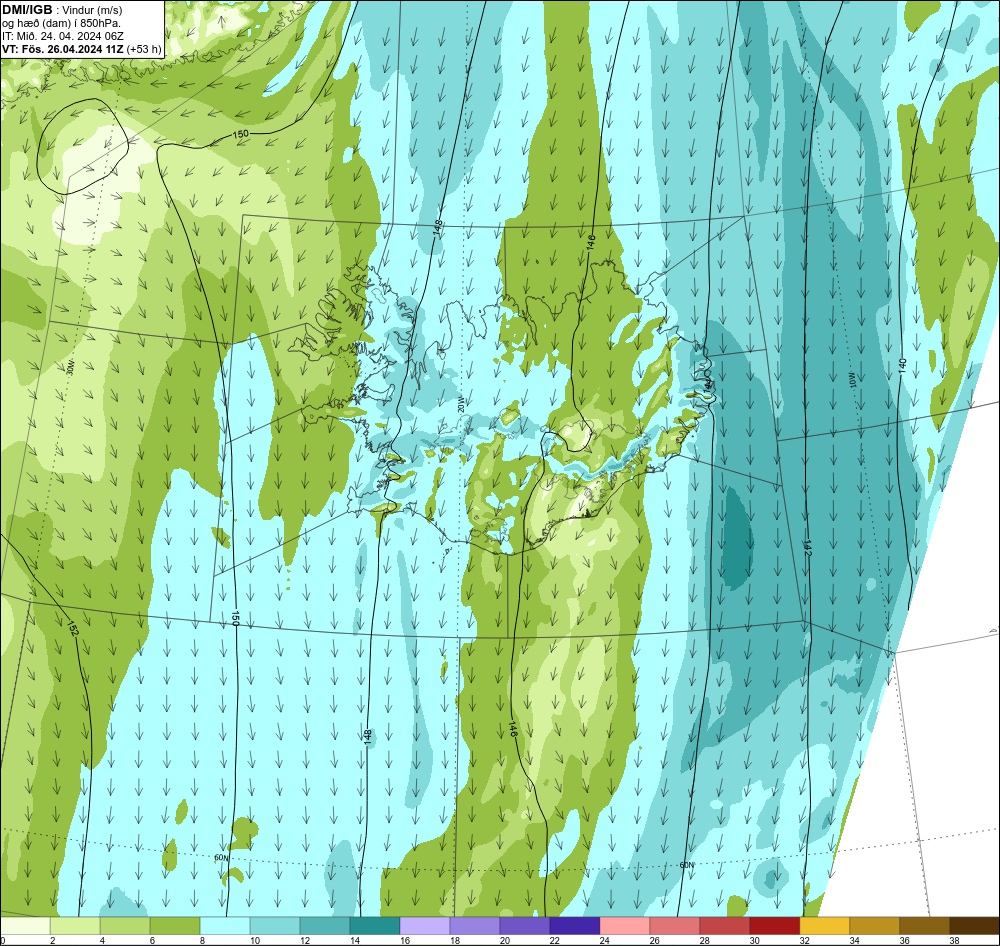Screen dimensions: 1000x946
Task: Click the 18–20 m/s purple legend swatch
Action: (x=475, y=926)
